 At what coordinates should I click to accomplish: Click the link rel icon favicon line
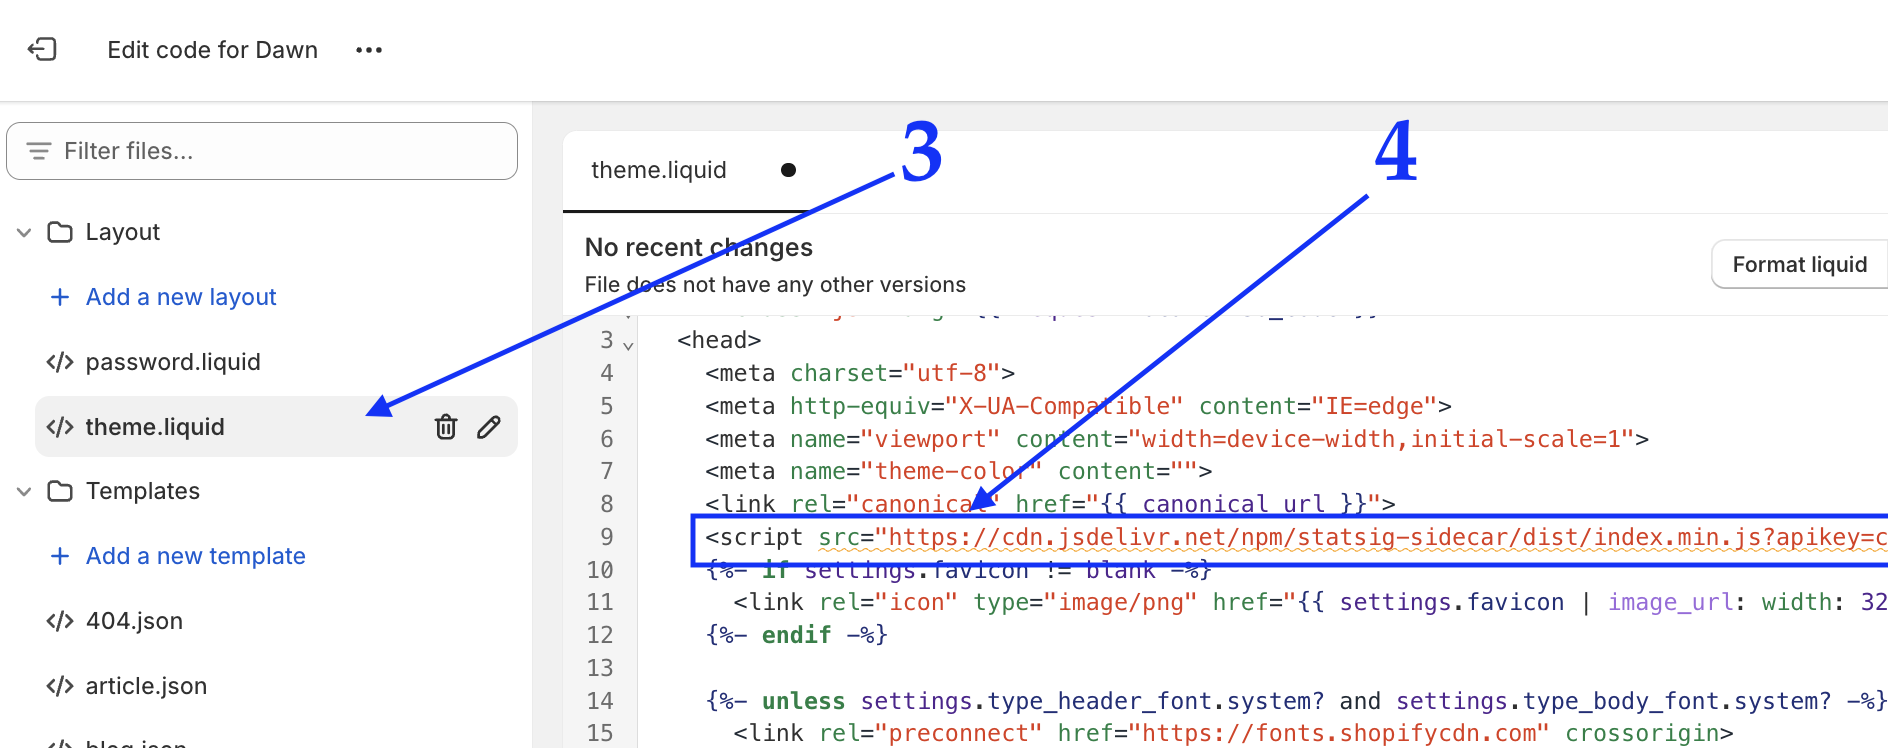coord(1310,602)
